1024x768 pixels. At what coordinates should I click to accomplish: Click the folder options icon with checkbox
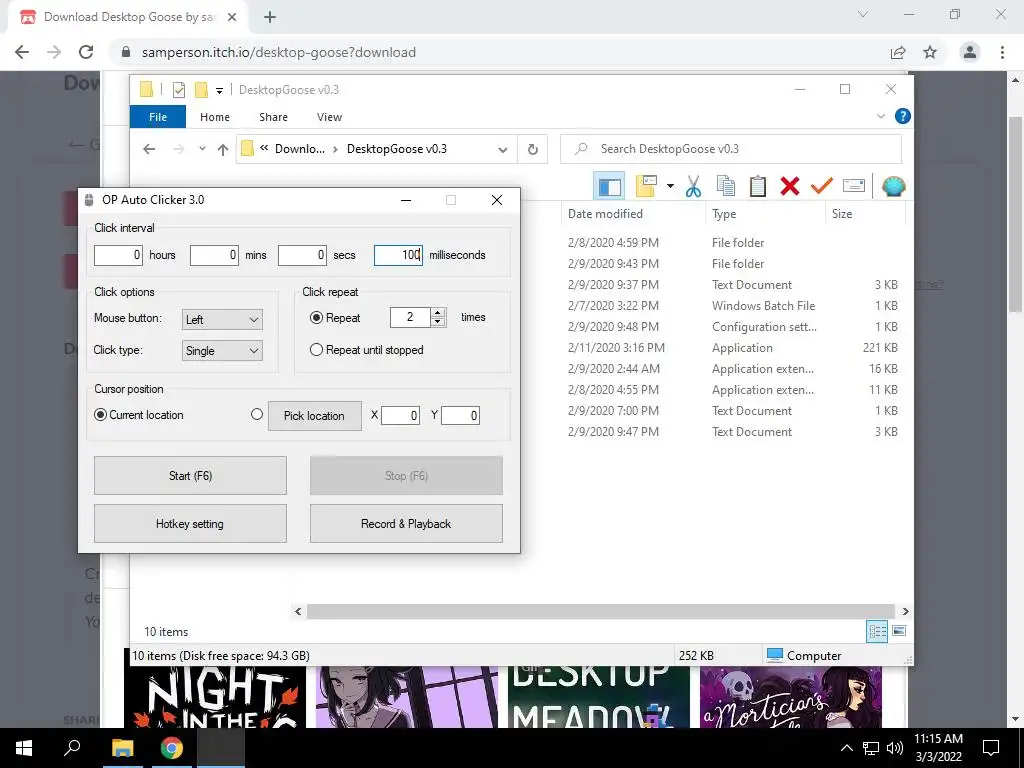tap(646, 186)
